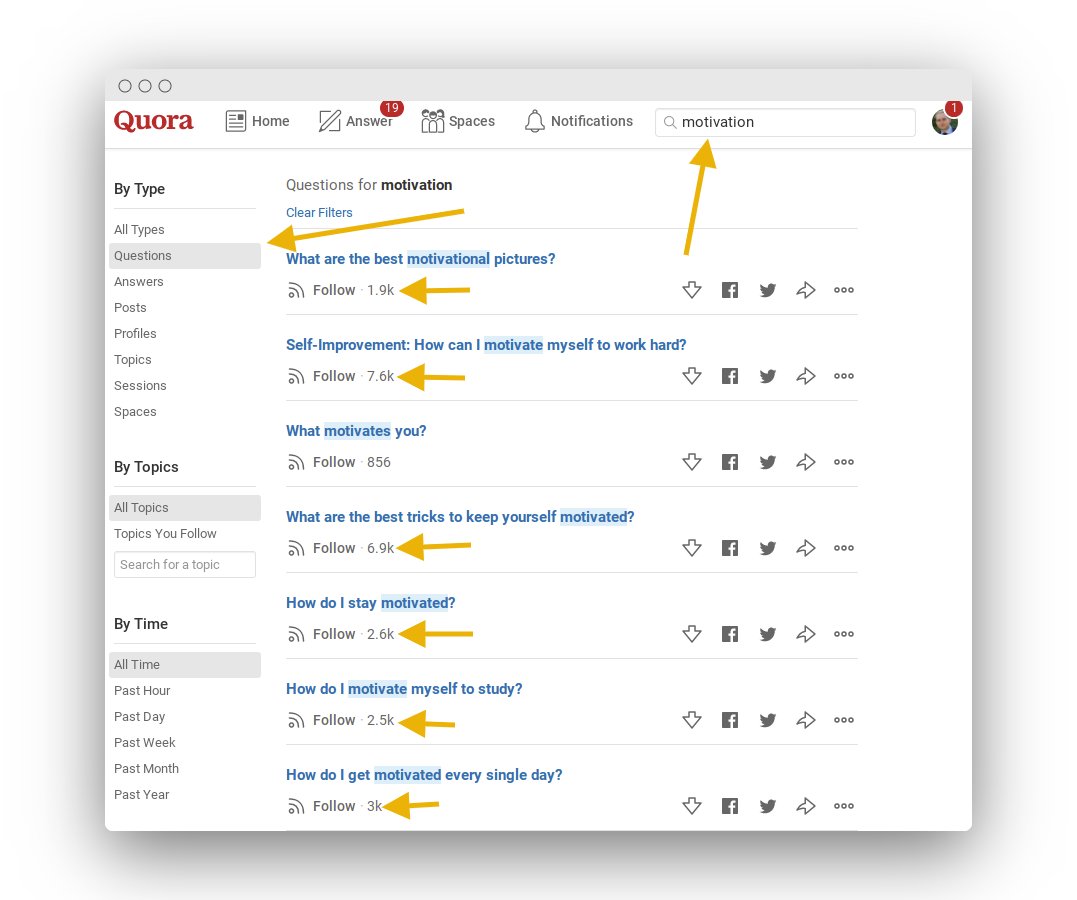1077x900 pixels.
Task: Open 'How do I motivate myself to study?'
Action: coord(404,689)
